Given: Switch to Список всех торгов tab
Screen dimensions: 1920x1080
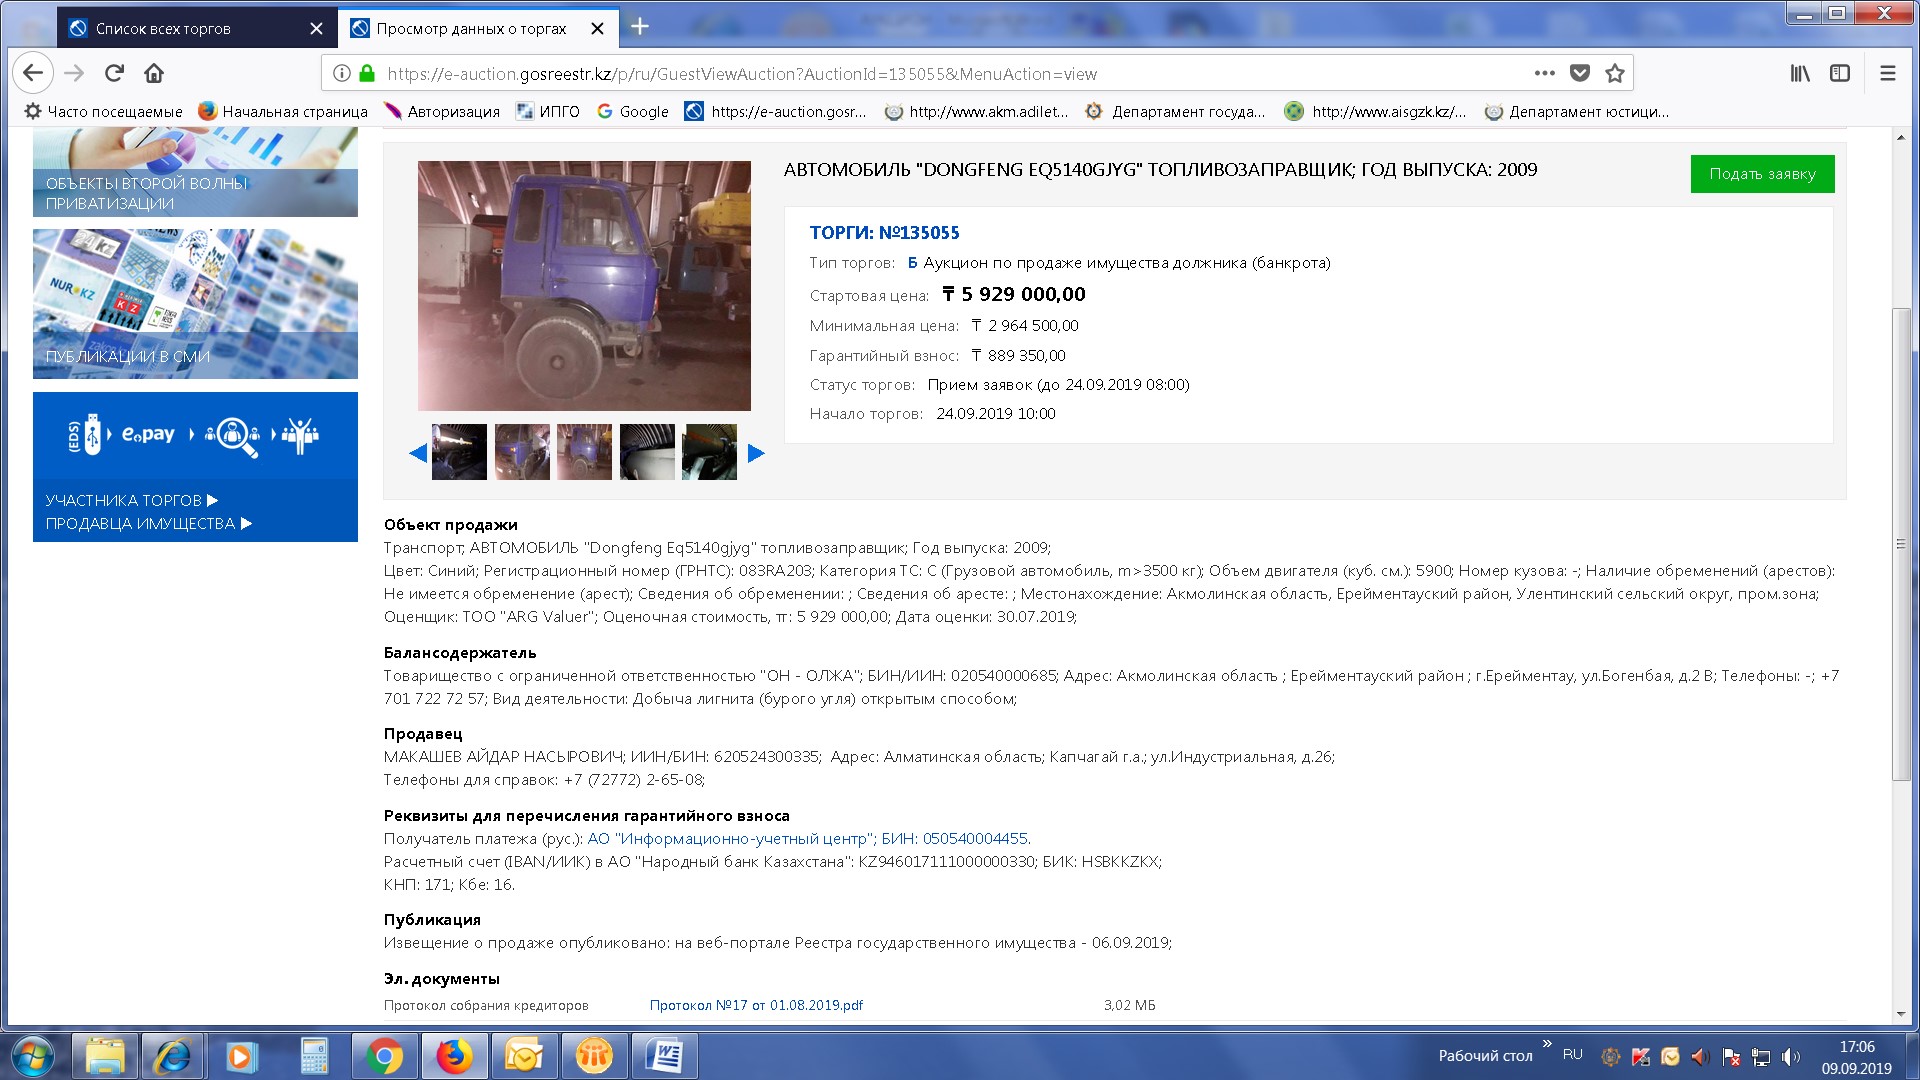Looking at the screenshot, I should (x=163, y=29).
